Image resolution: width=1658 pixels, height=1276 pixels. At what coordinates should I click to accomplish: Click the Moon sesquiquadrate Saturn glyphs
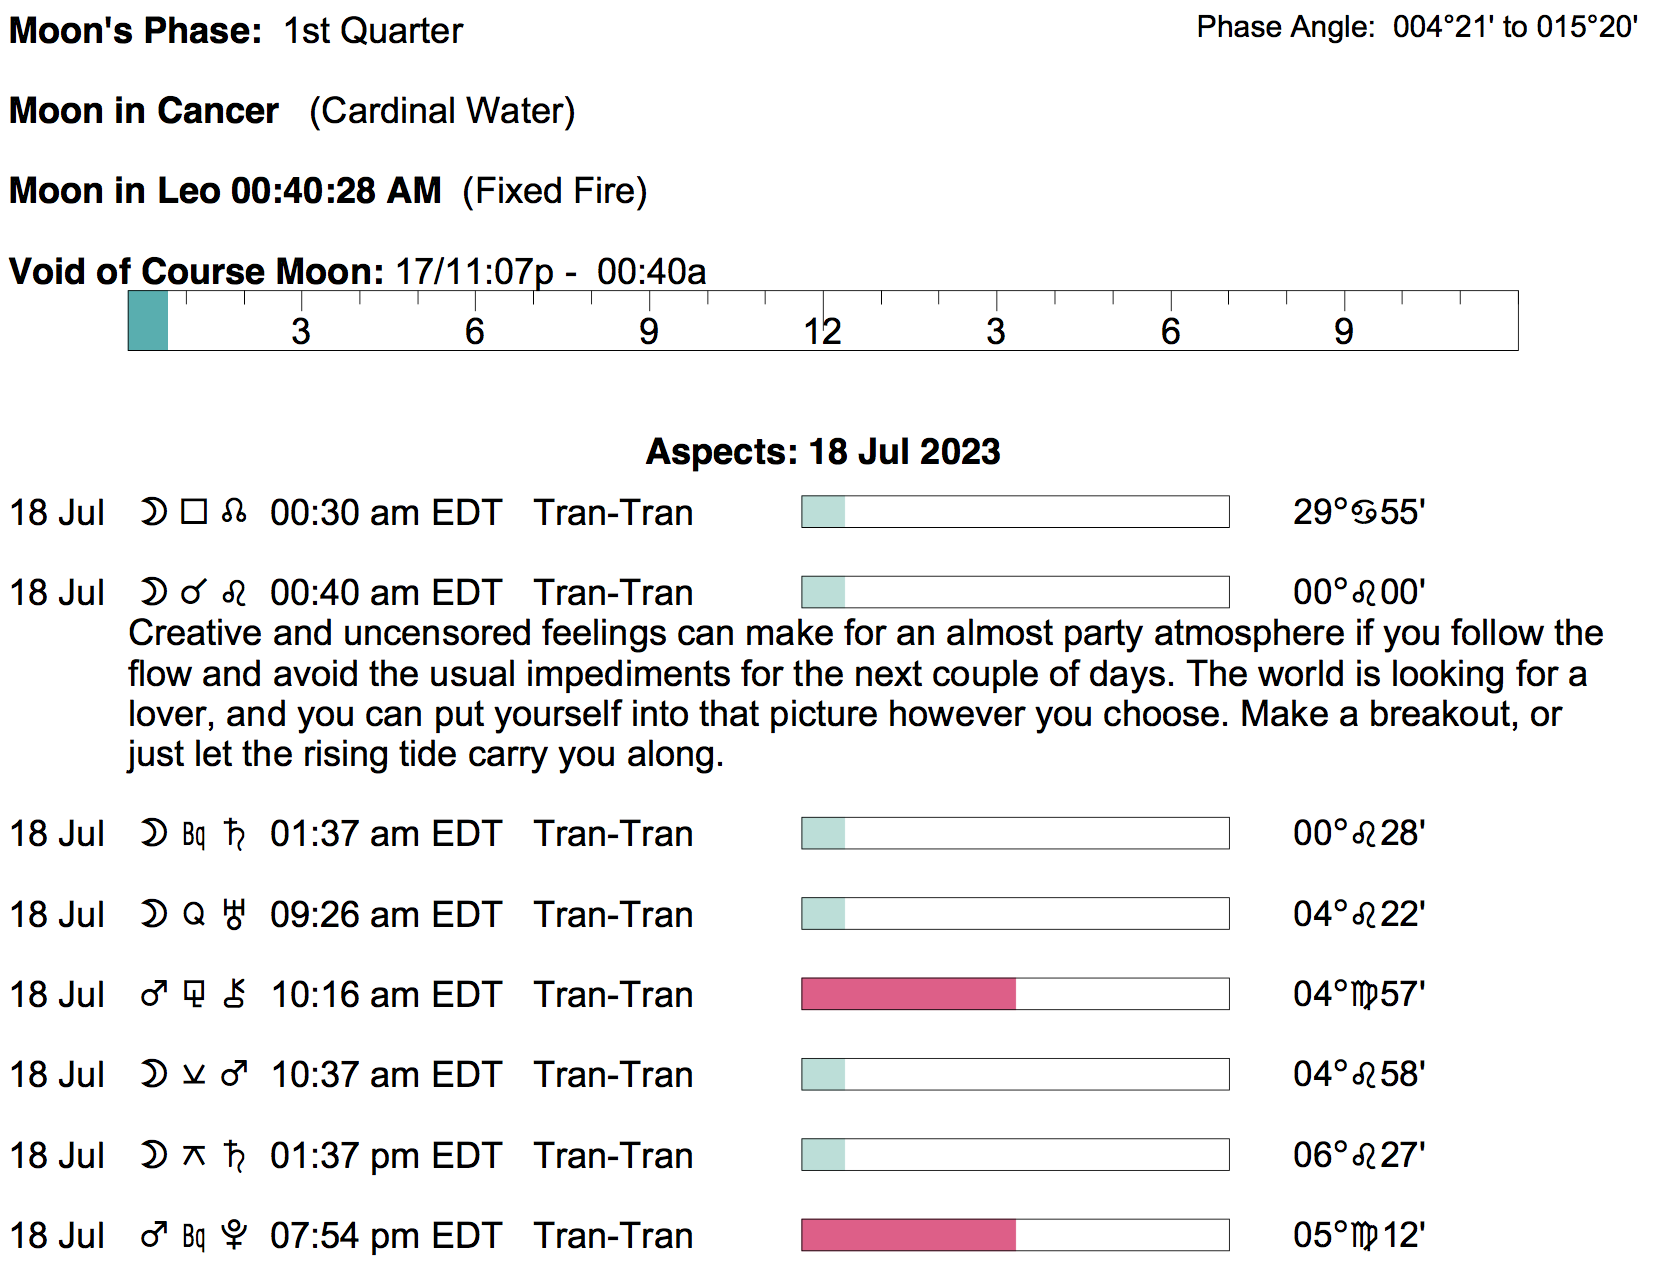193,834
